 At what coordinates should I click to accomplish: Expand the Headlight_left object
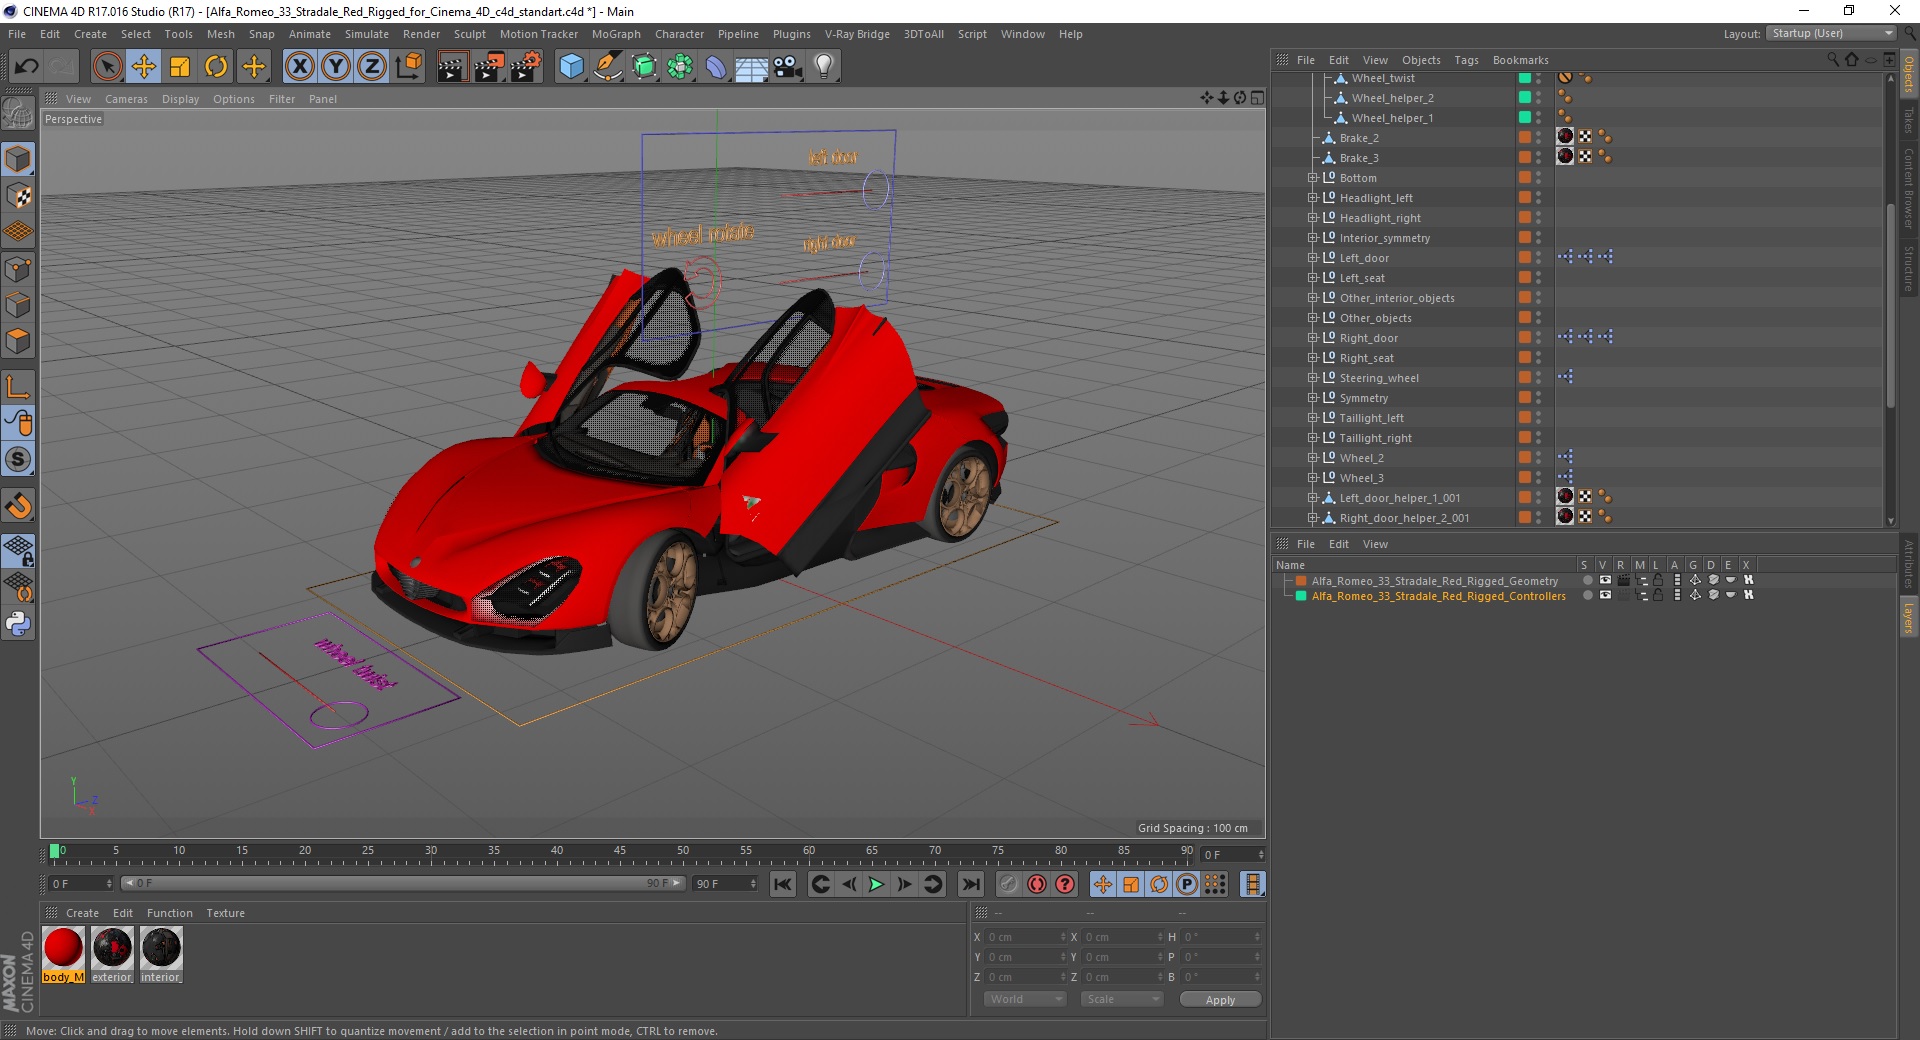tap(1312, 198)
